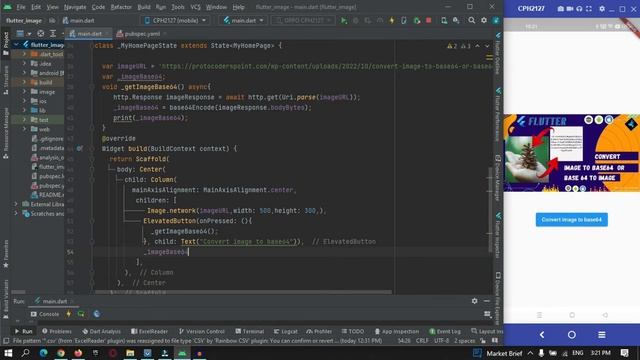Expand Scratches and Consoles node
This screenshot has height=360, width=640.
pyautogui.click(x=16, y=213)
